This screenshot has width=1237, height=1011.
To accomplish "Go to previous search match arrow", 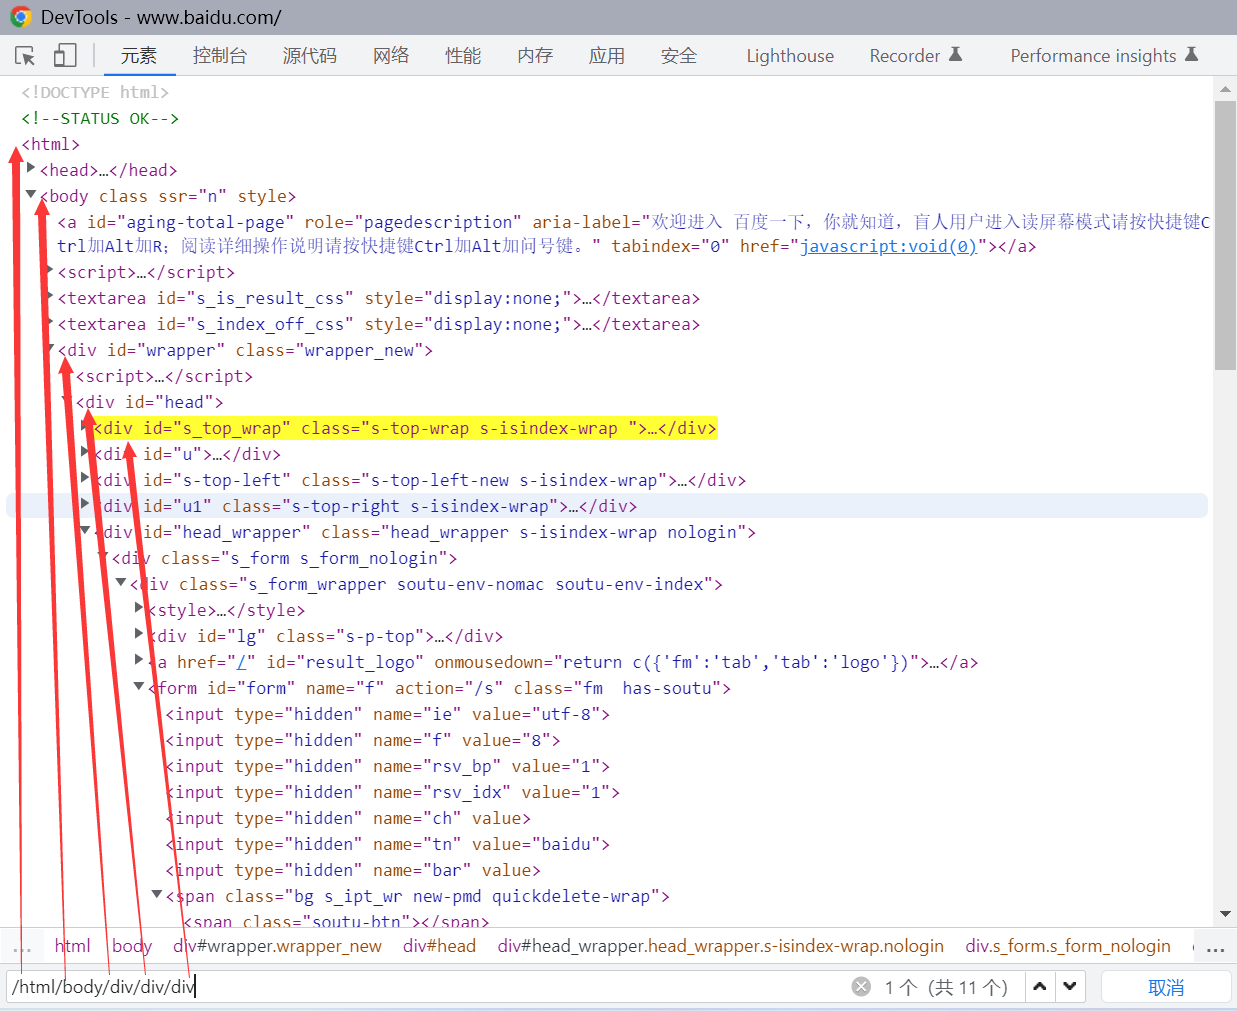I will click(x=1040, y=987).
